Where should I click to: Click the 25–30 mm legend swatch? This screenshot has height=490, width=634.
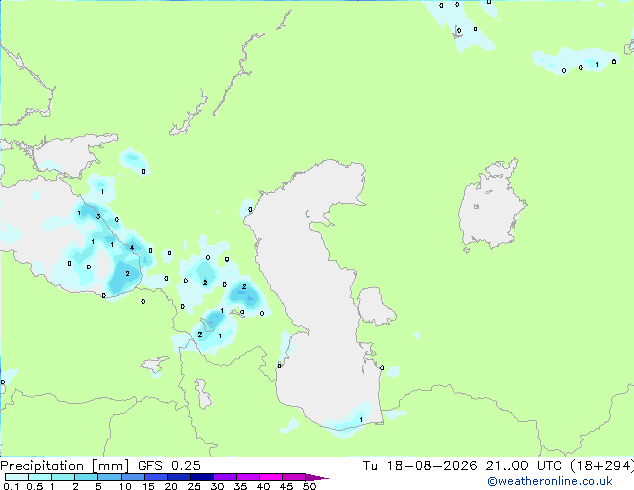pyautogui.click(x=202, y=477)
